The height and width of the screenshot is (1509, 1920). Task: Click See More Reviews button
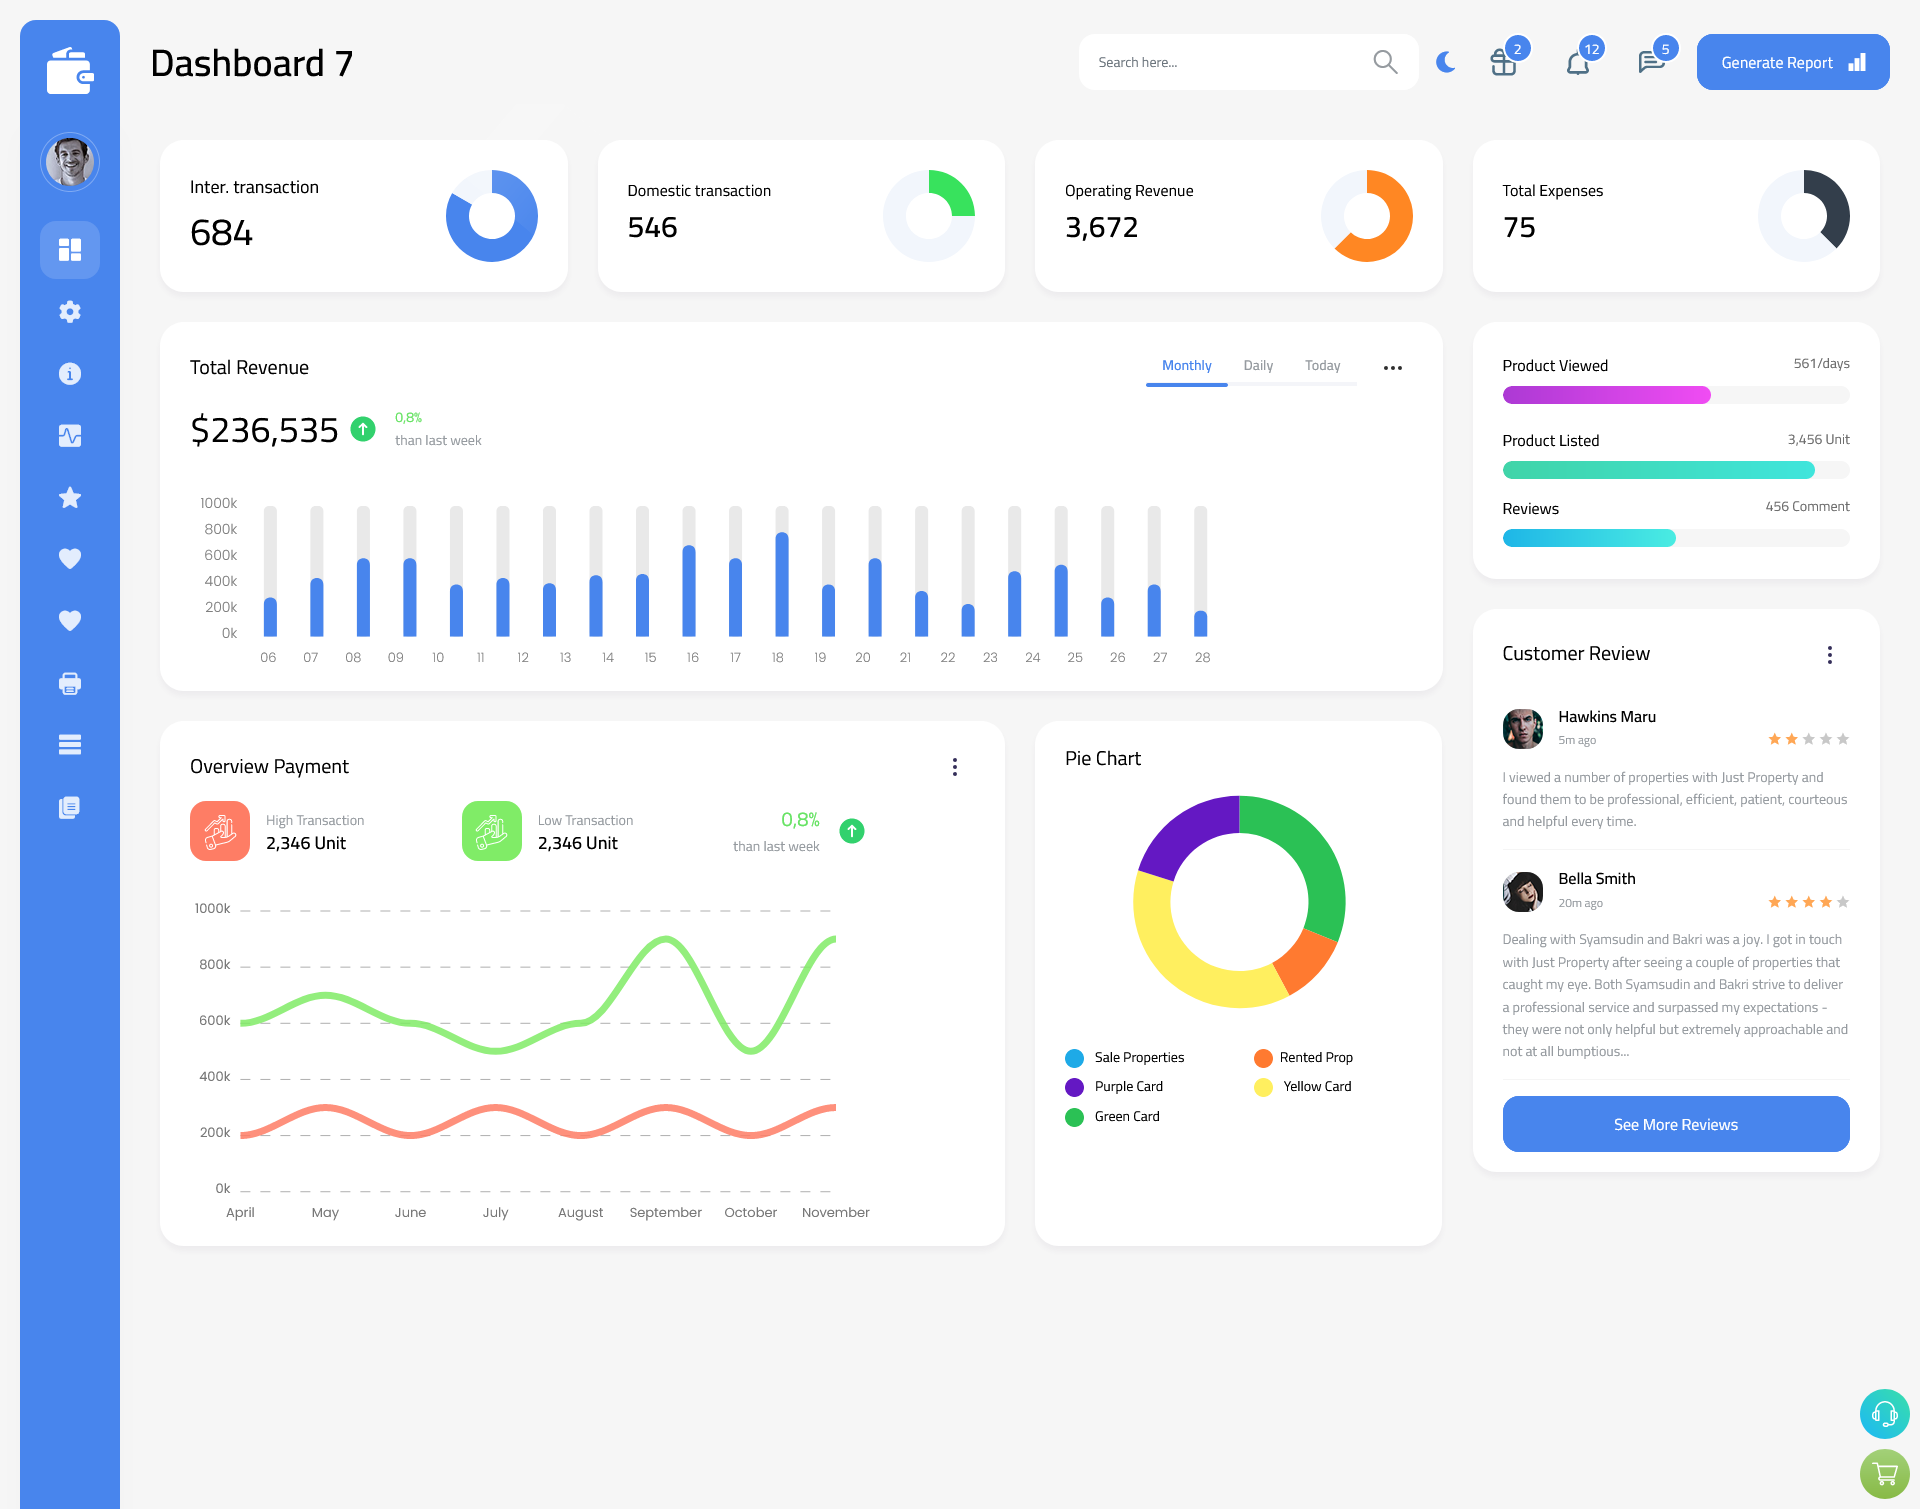1675,1124
